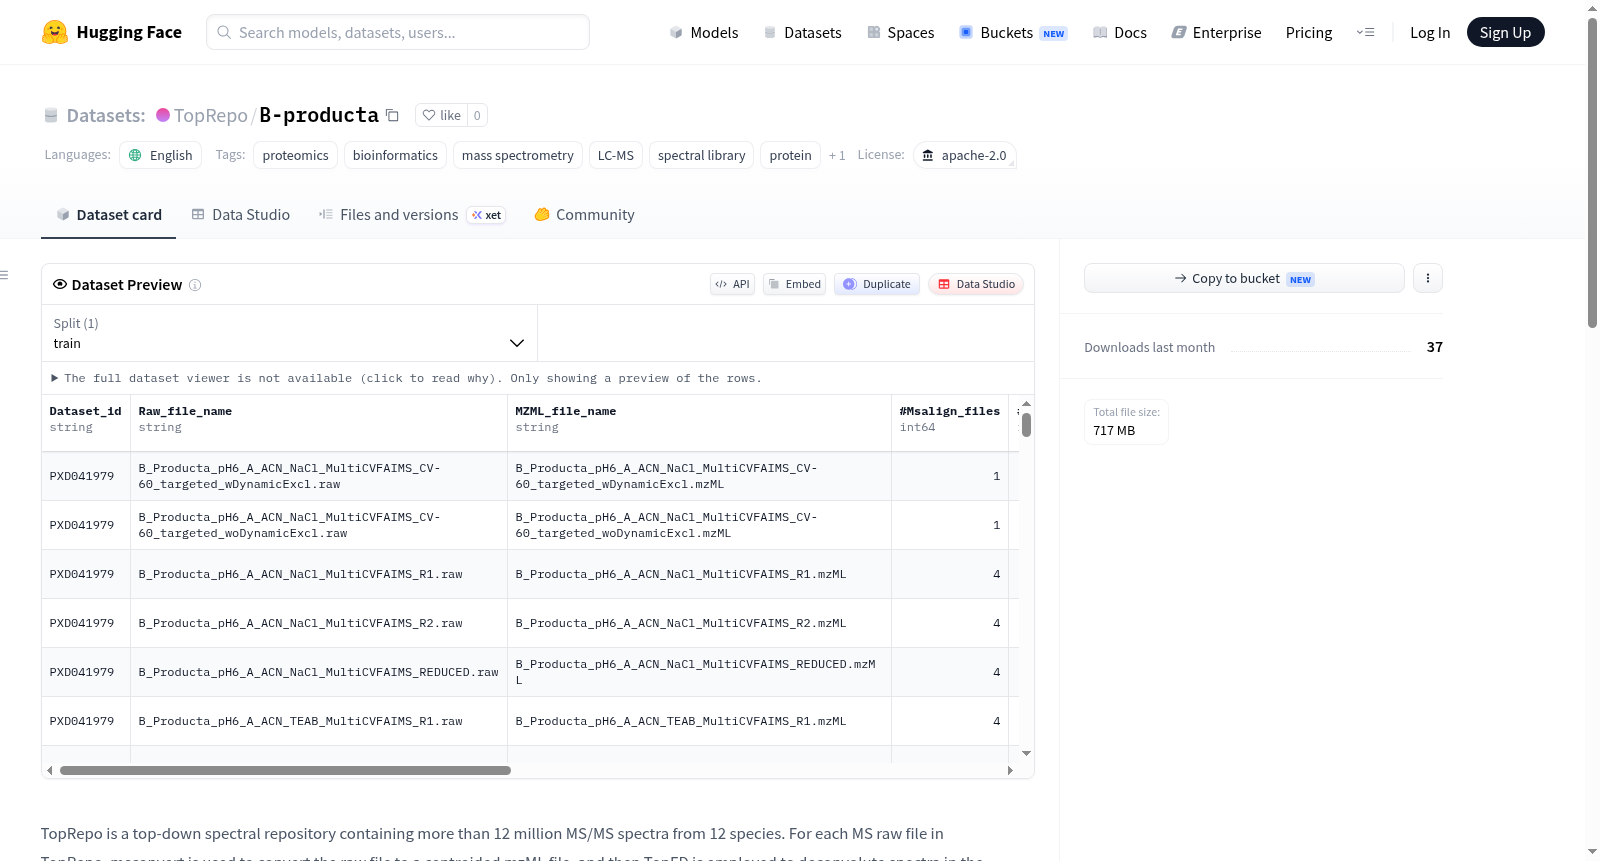Switch to the Data Studio tab

point(241,214)
